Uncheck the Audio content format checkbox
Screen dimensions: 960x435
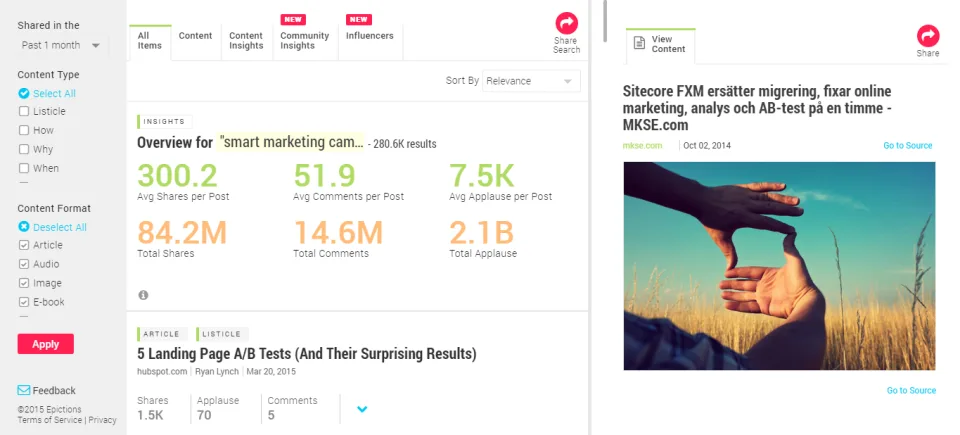coord(24,264)
